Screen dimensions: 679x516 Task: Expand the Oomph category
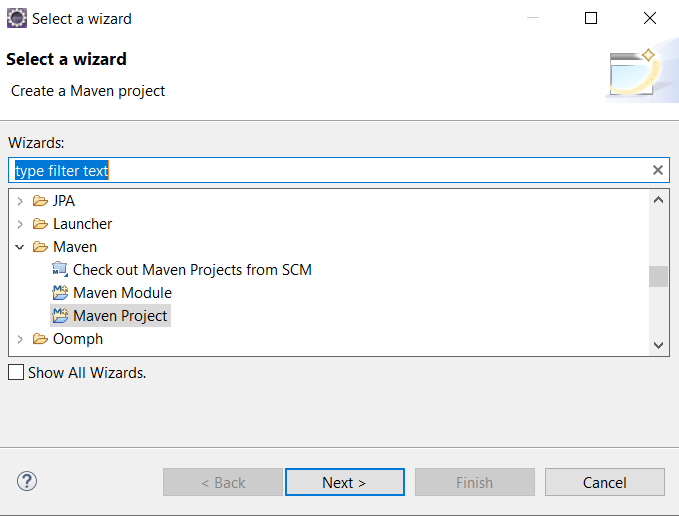pos(19,339)
